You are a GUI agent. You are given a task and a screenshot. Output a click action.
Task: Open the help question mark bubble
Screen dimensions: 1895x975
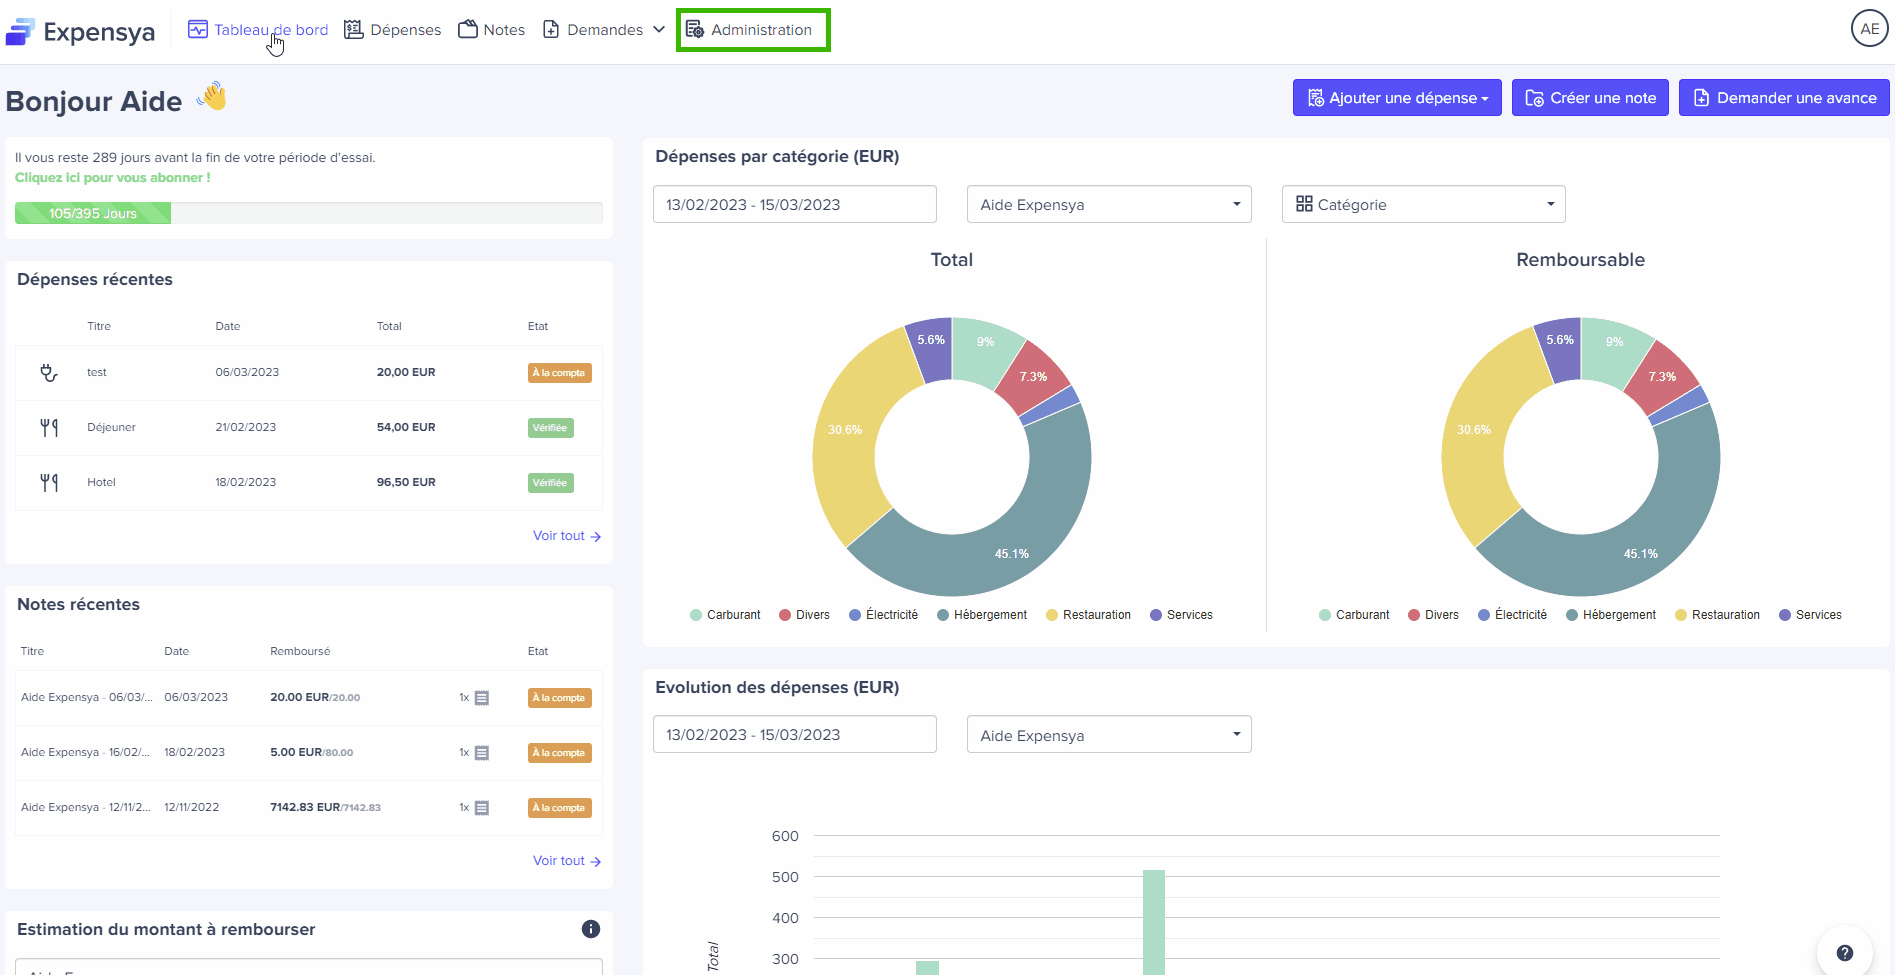tap(1844, 953)
